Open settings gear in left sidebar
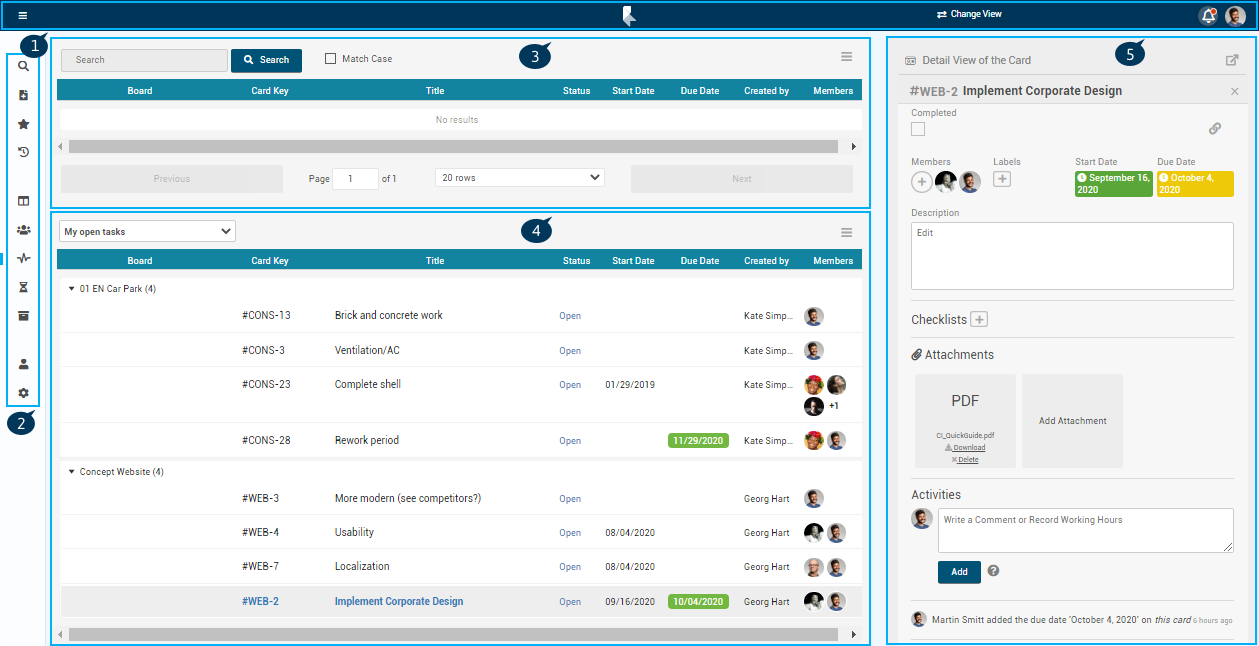Screen dimensions: 1259x646 pos(24,393)
